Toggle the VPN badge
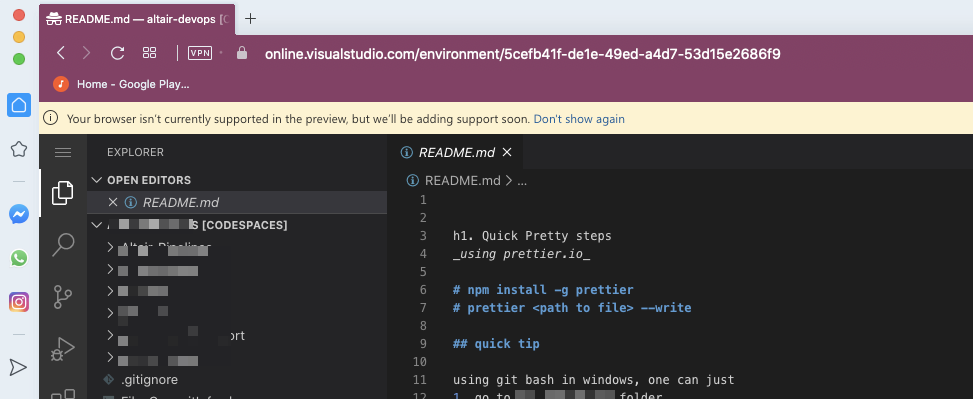Image resolution: width=973 pixels, height=399 pixels. click(200, 53)
